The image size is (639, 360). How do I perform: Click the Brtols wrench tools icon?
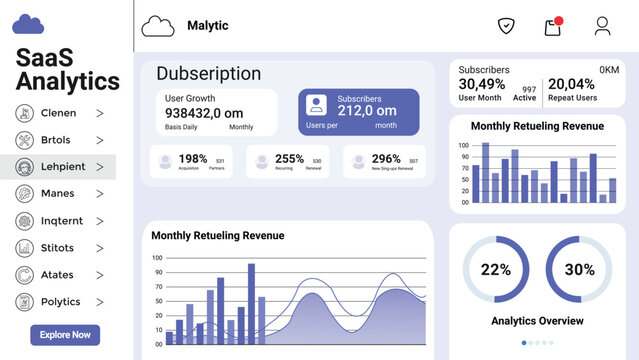24,140
